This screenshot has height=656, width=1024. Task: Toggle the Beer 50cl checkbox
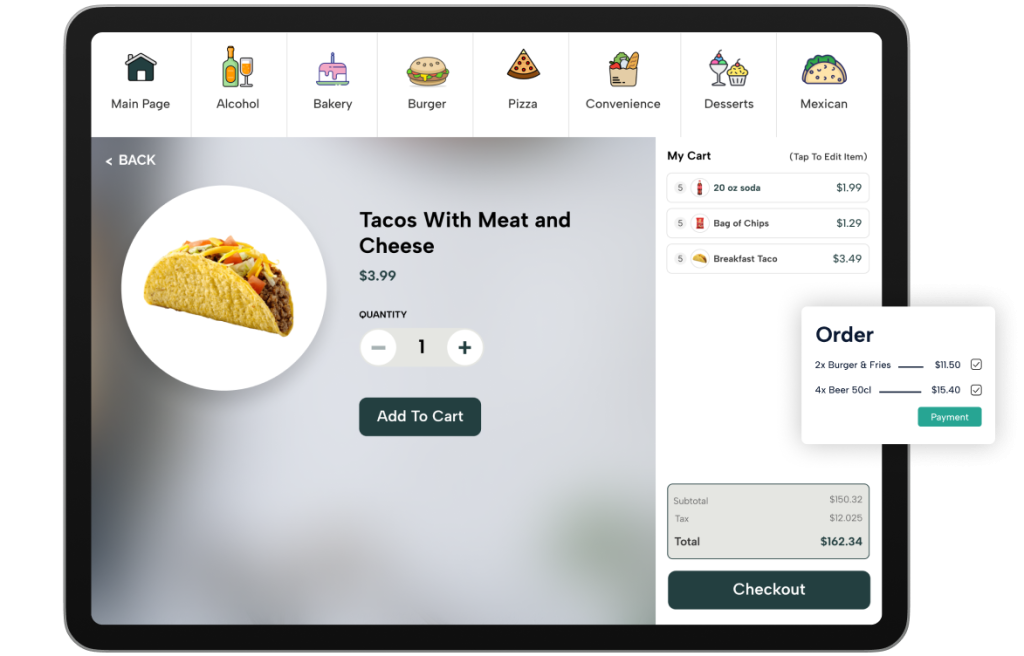[x=976, y=390]
